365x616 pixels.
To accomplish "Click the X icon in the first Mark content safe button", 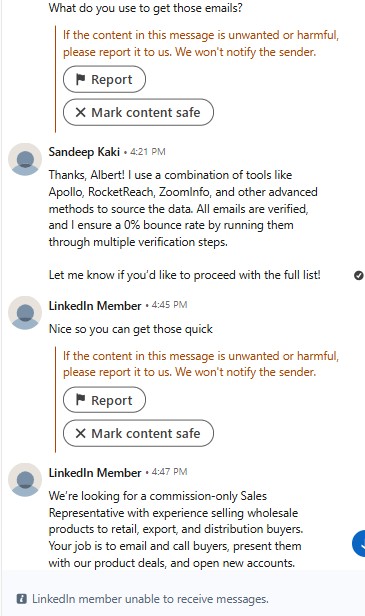I will pyautogui.click(x=80, y=112).
